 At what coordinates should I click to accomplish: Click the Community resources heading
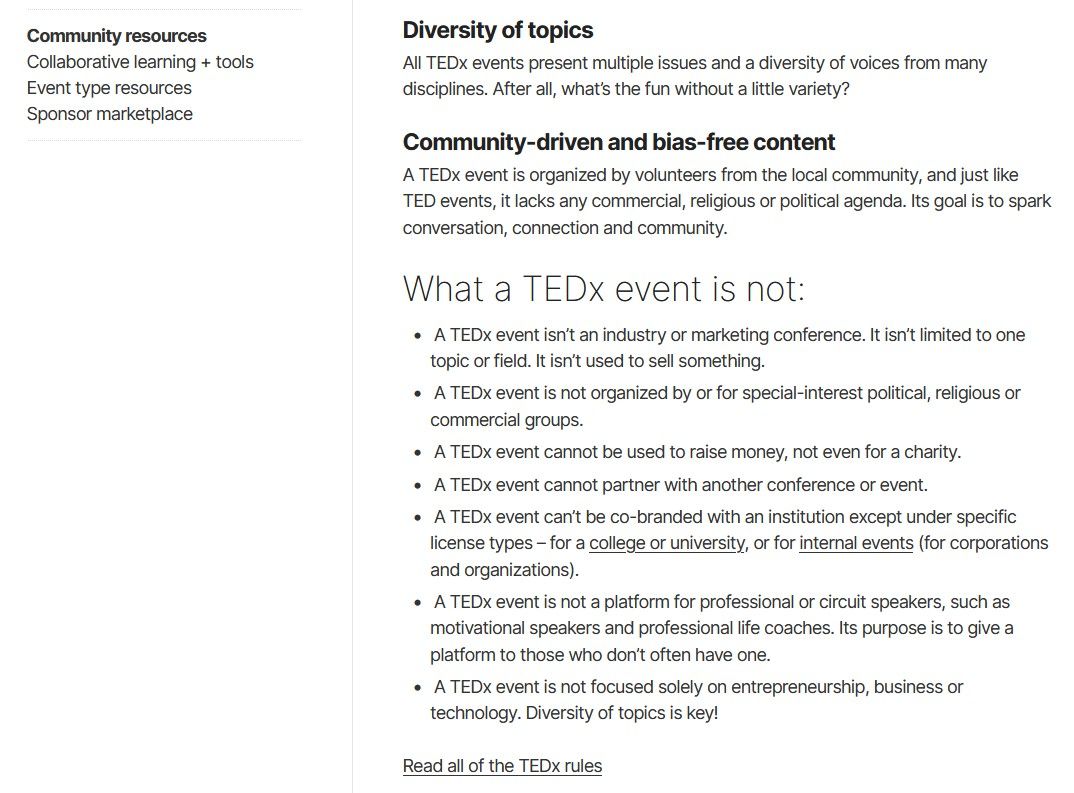point(117,35)
